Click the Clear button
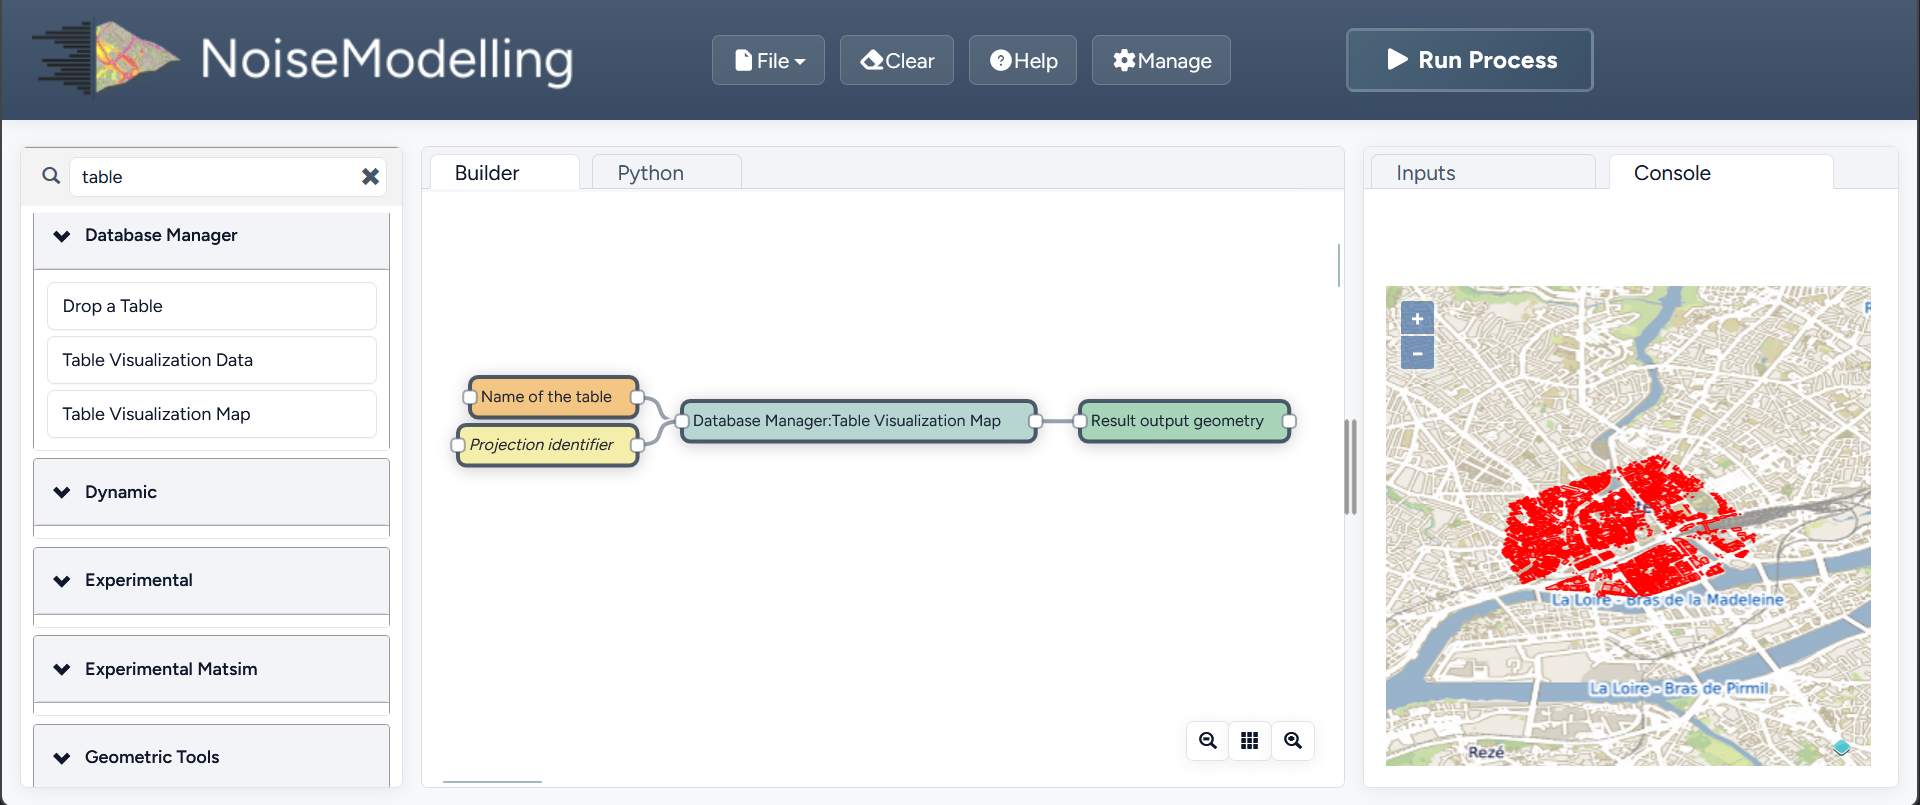Viewport: 1920px width, 805px height. tap(897, 61)
